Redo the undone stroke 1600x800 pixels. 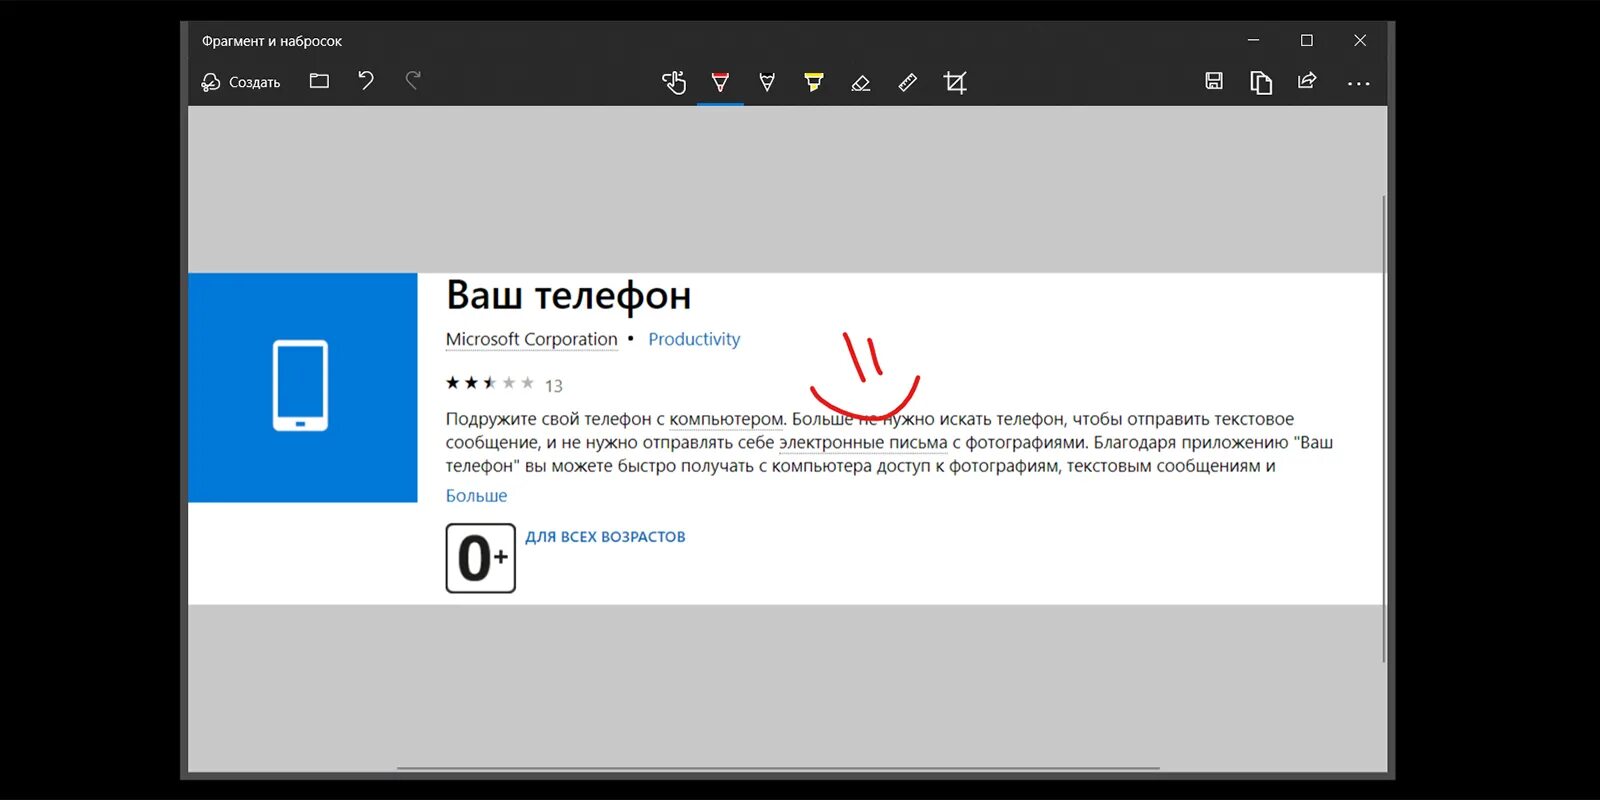pos(413,81)
